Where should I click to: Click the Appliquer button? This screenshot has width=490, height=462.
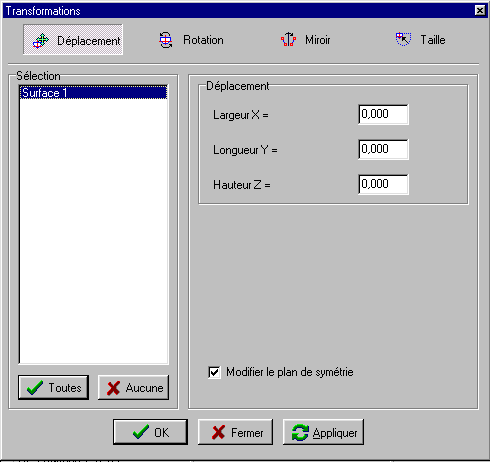pyautogui.click(x=323, y=432)
